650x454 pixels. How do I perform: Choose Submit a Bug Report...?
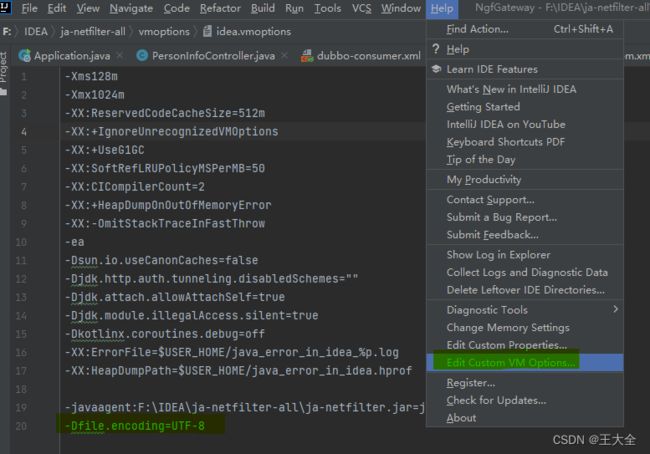[x=525, y=217]
